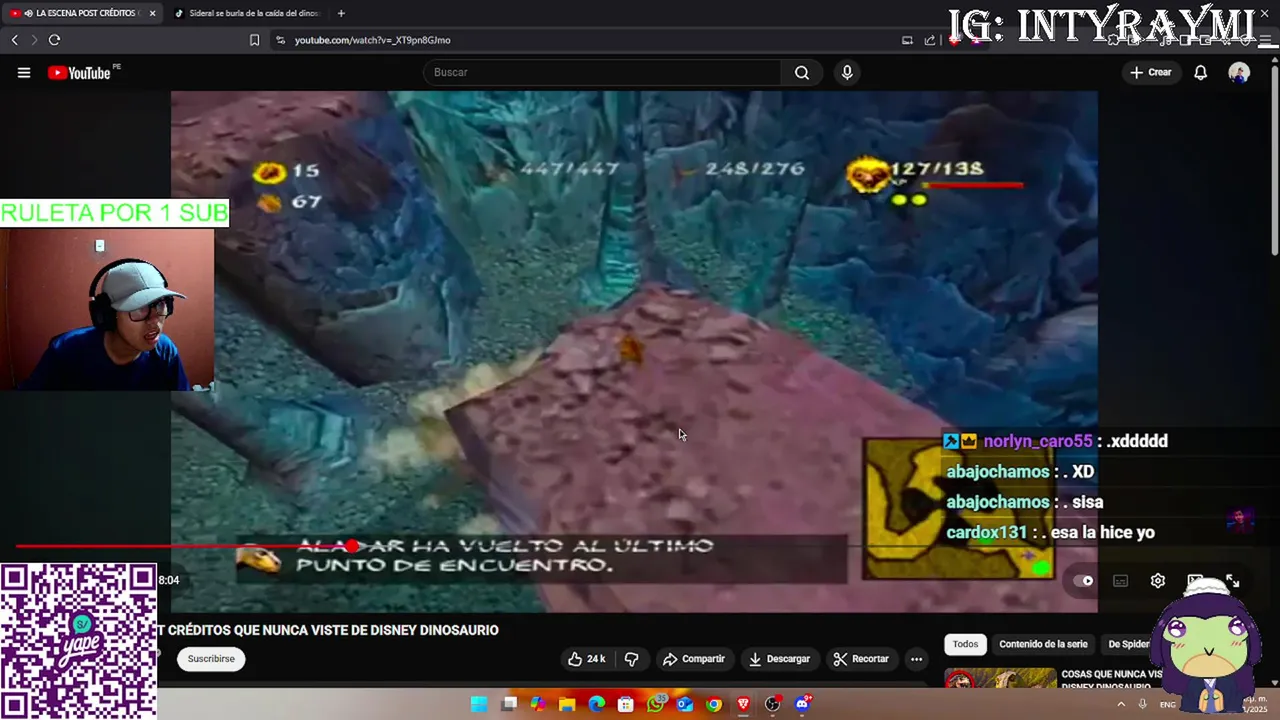Image resolution: width=1280 pixels, height=720 pixels.
Task: Open Outlook from the taskbar
Action: [685, 704]
